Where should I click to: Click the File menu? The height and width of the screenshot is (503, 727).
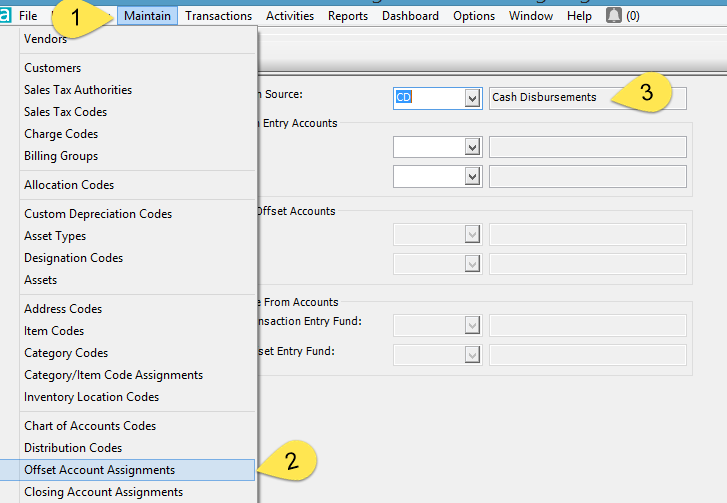(28, 16)
